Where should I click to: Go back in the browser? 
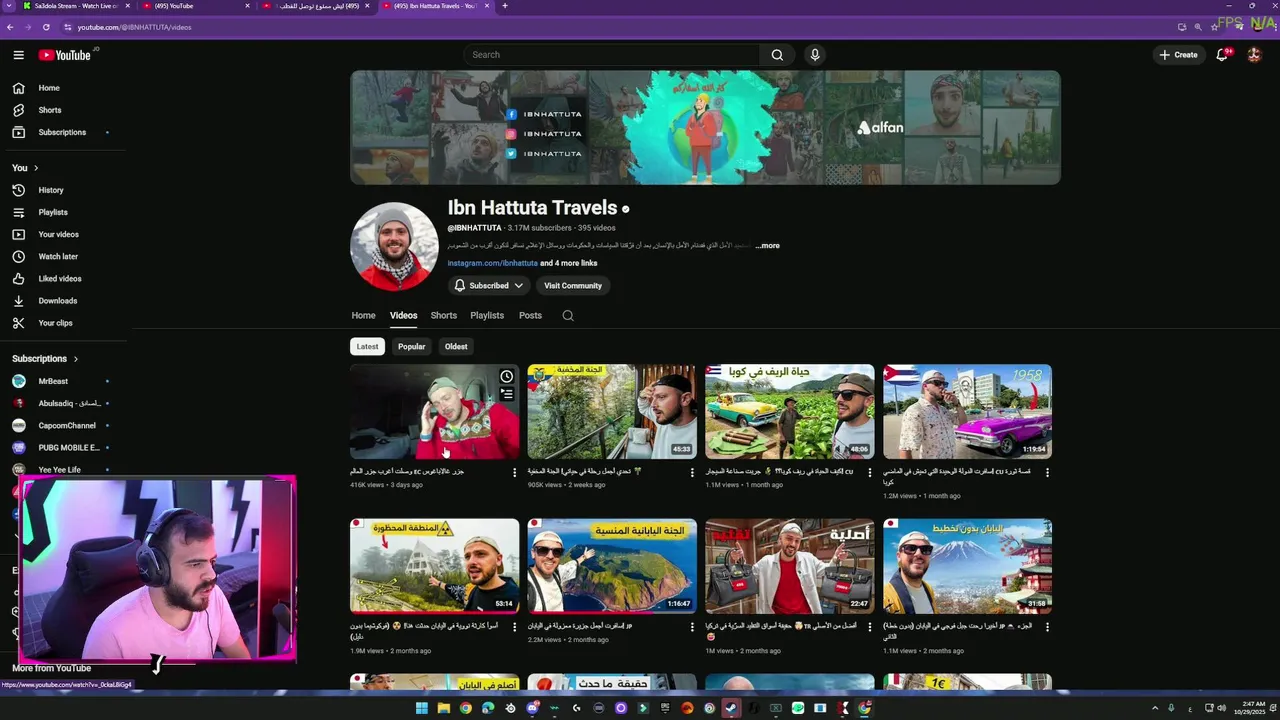click(10, 27)
